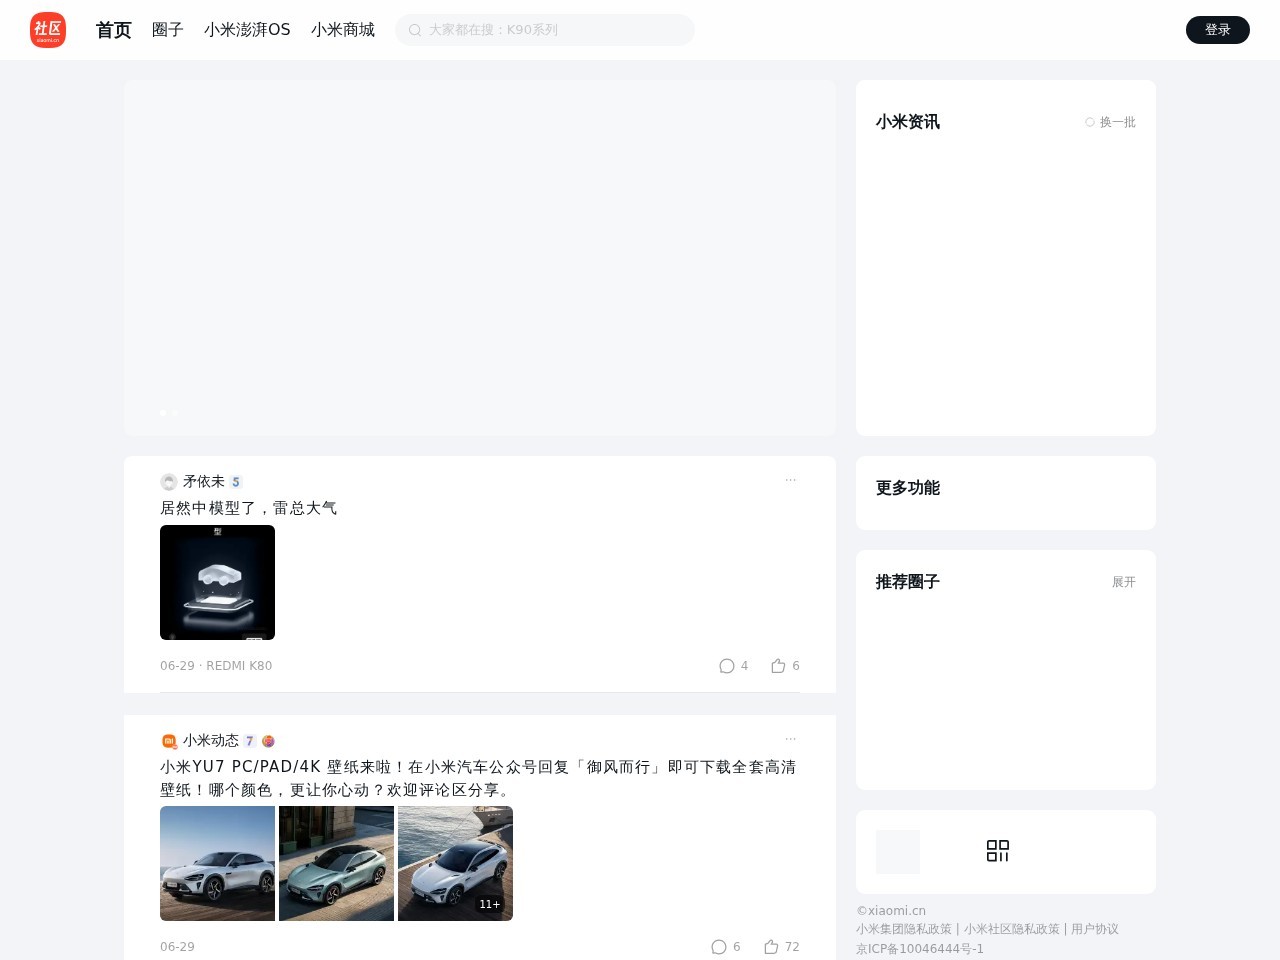Open the comment icon on 矛依未's post
The image size is (1280, 960).
click(x=727, y=666)
